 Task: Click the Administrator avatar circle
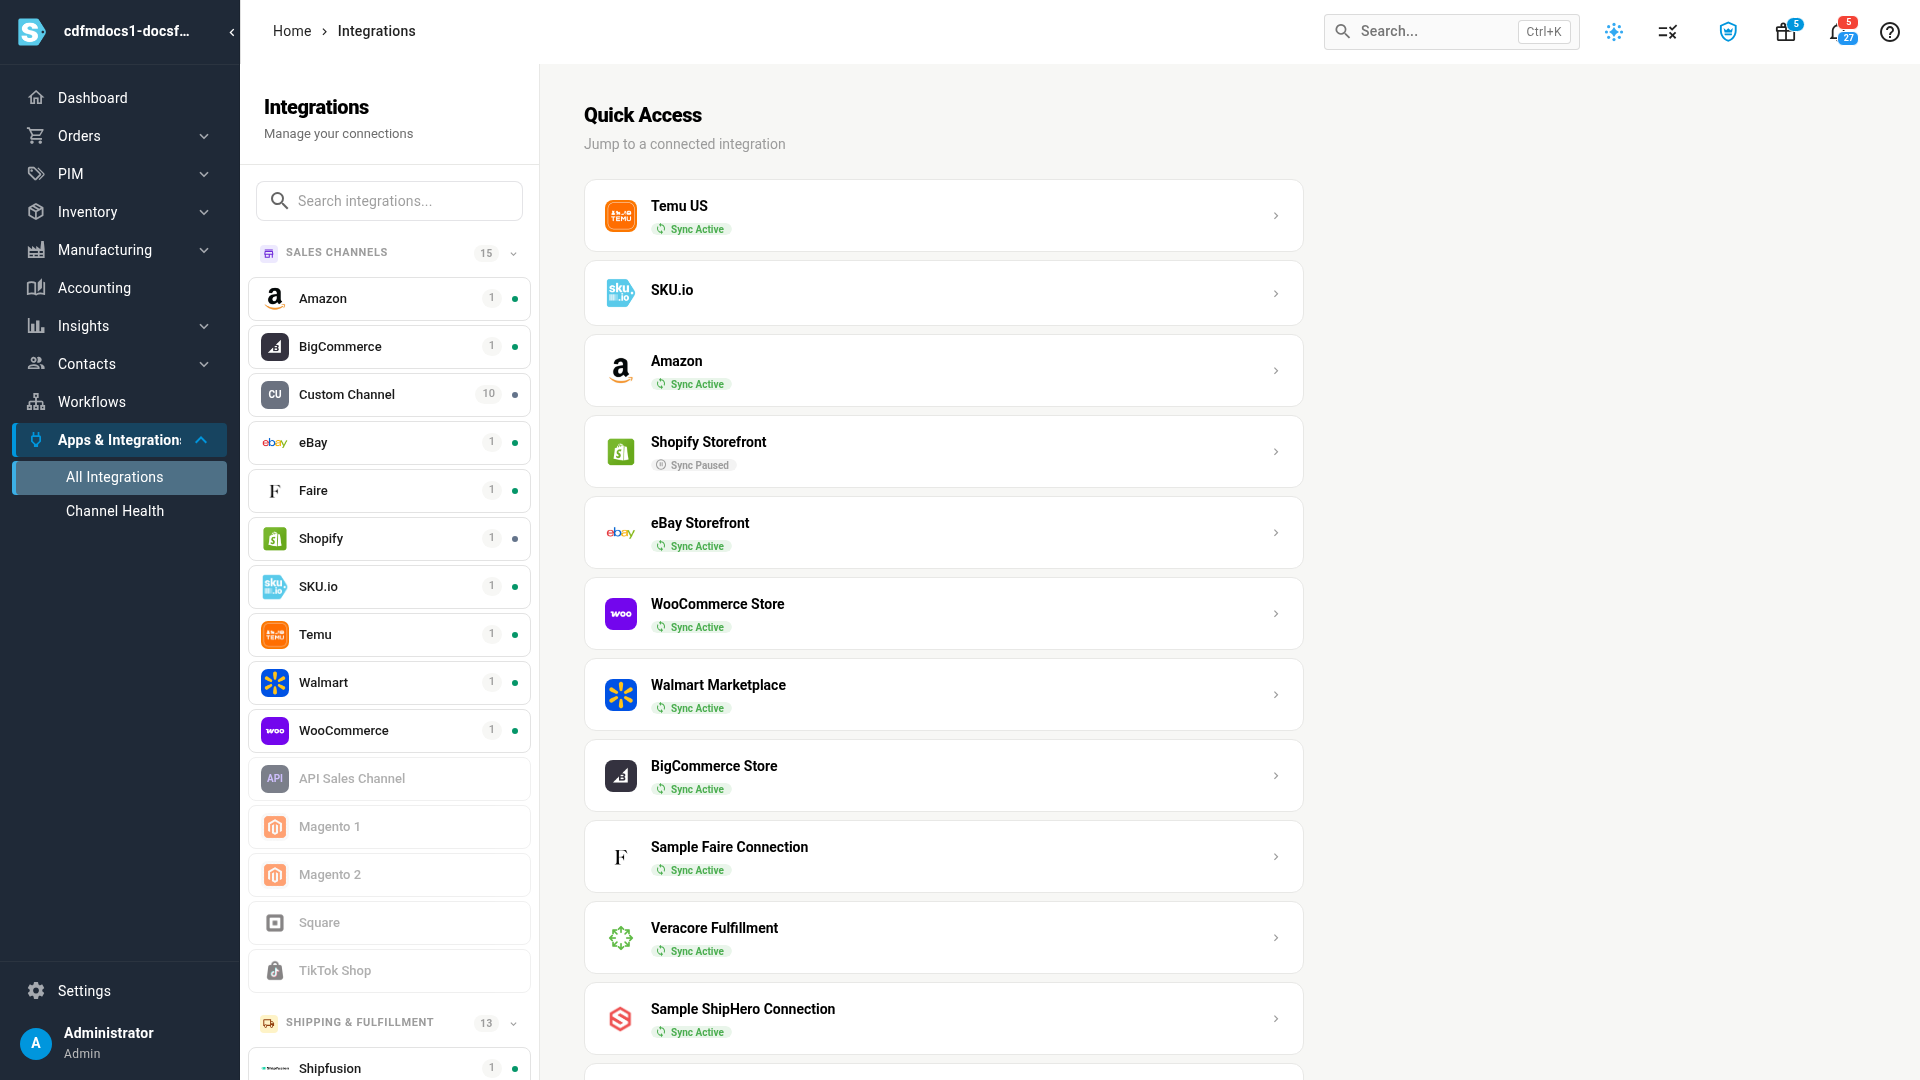coord(36,1043)
